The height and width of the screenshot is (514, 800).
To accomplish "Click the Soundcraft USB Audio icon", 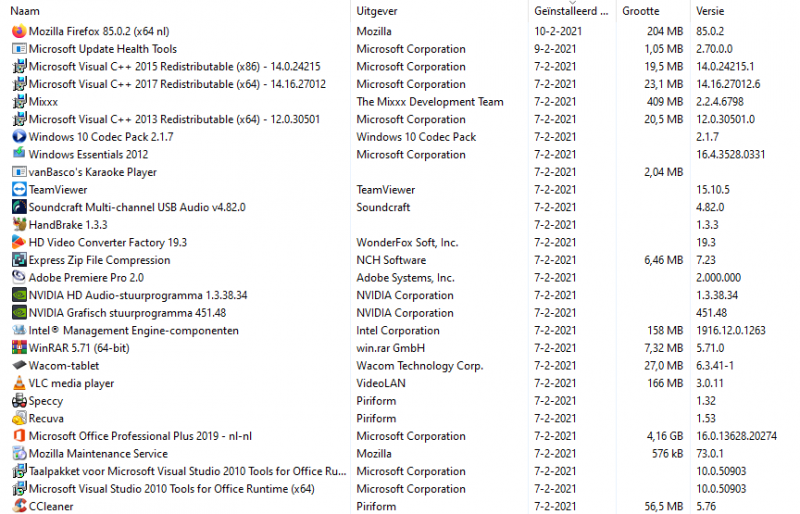I will click(19, 207).
